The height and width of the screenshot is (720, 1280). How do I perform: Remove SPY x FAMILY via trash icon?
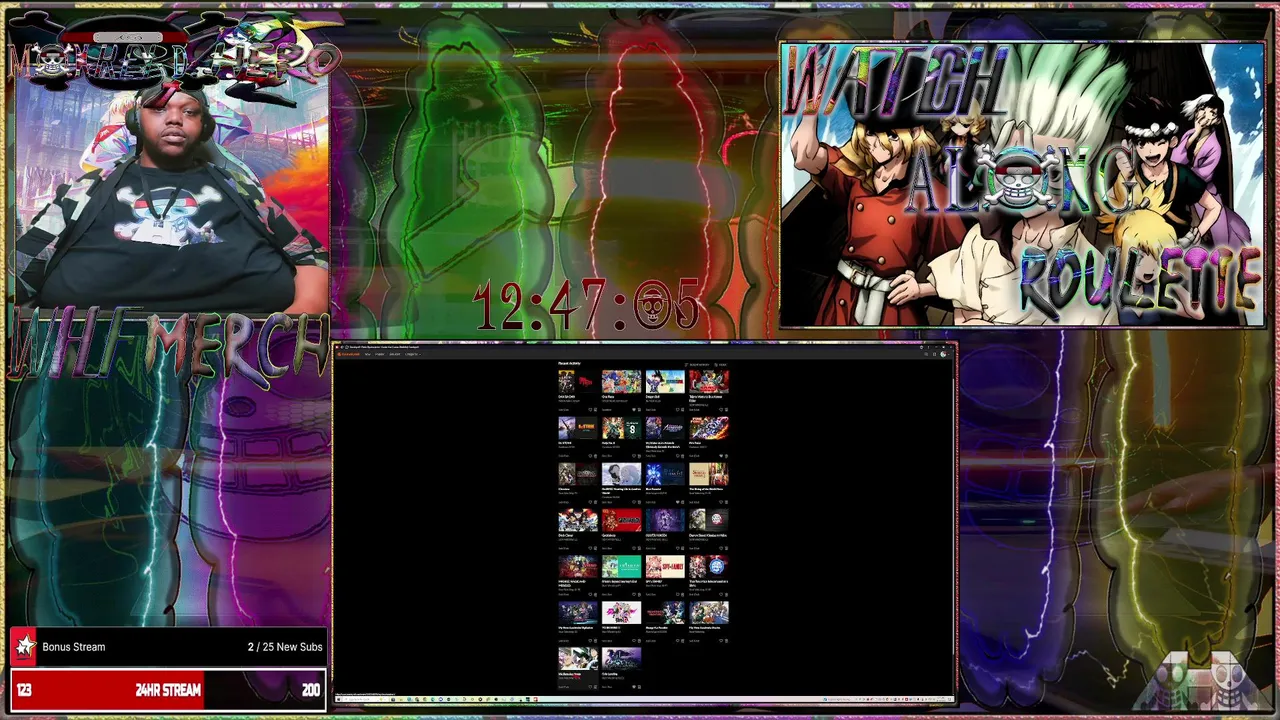coord(682,595)
